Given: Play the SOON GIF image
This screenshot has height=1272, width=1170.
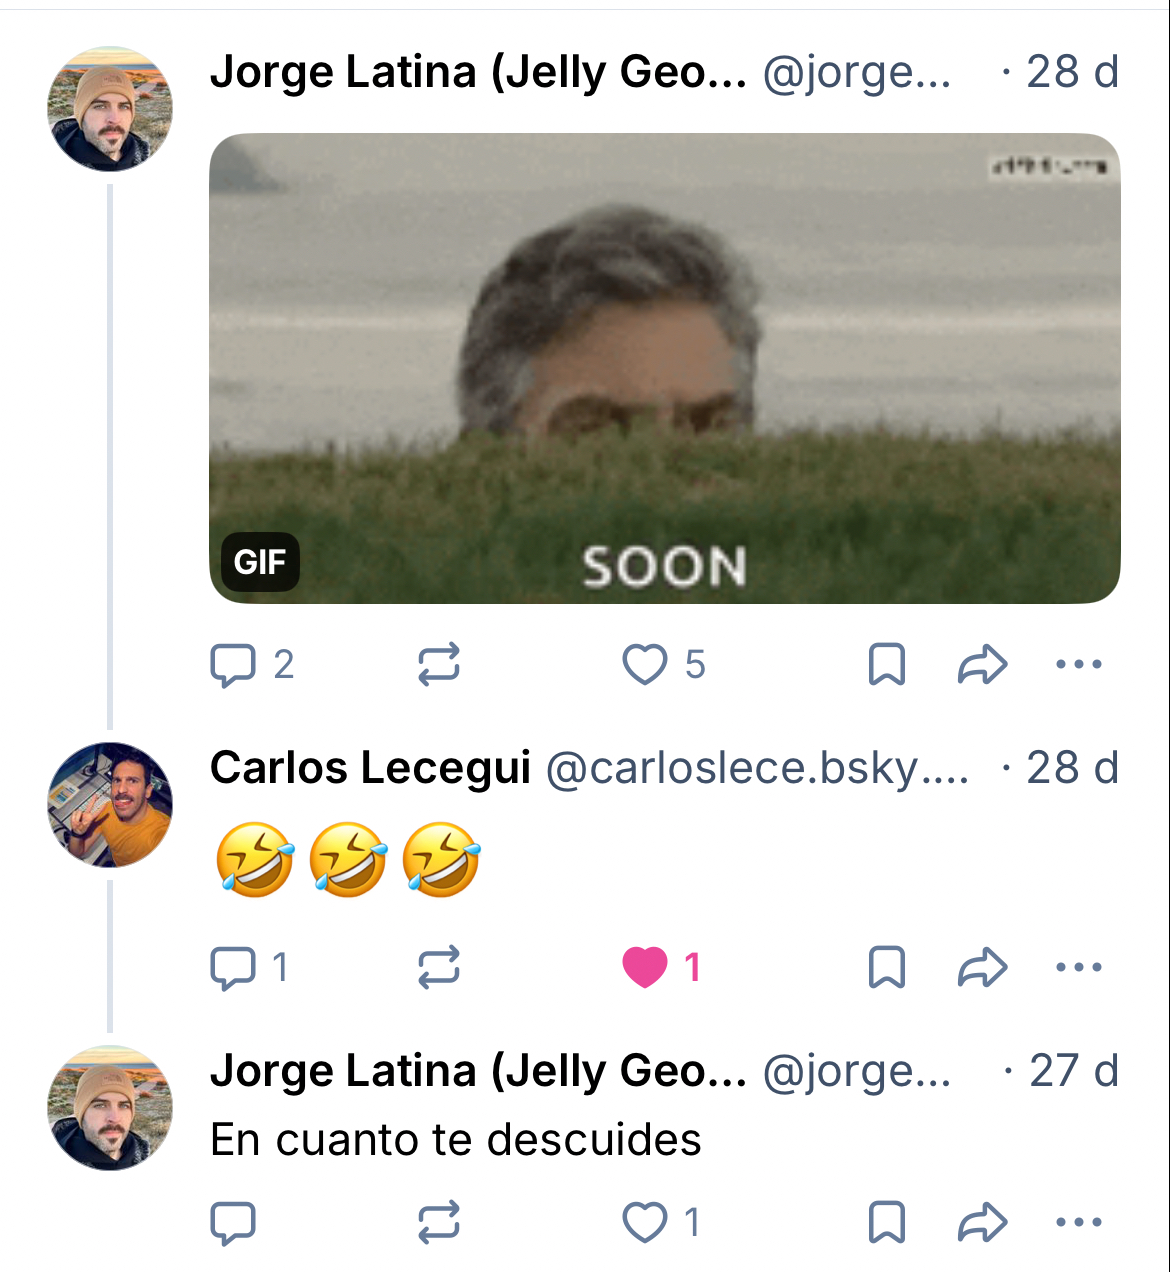Looking at the screenshot, I should 664,368.
